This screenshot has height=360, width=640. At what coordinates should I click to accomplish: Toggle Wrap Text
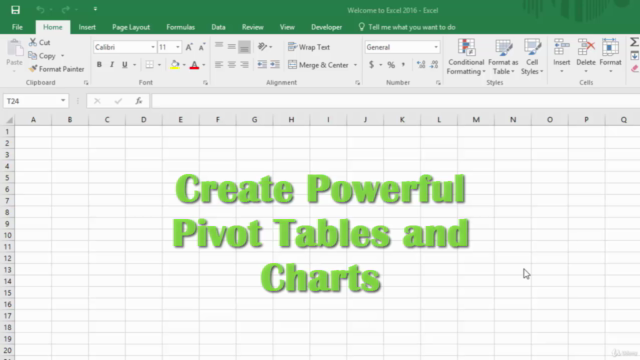pyautogui.click(x=309, y=47)
